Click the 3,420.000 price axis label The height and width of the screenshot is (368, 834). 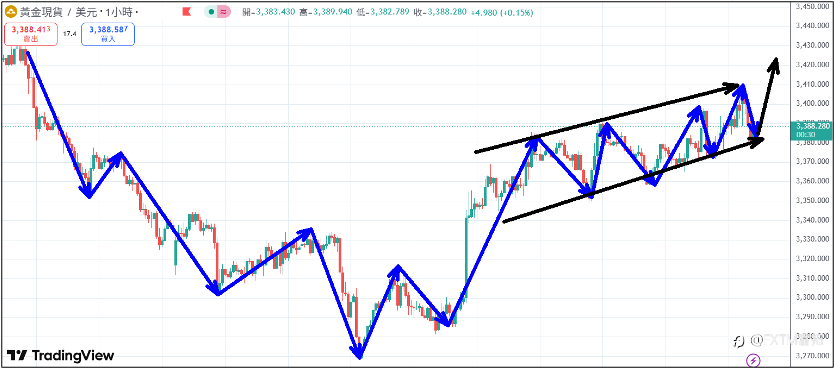(813, 64)
